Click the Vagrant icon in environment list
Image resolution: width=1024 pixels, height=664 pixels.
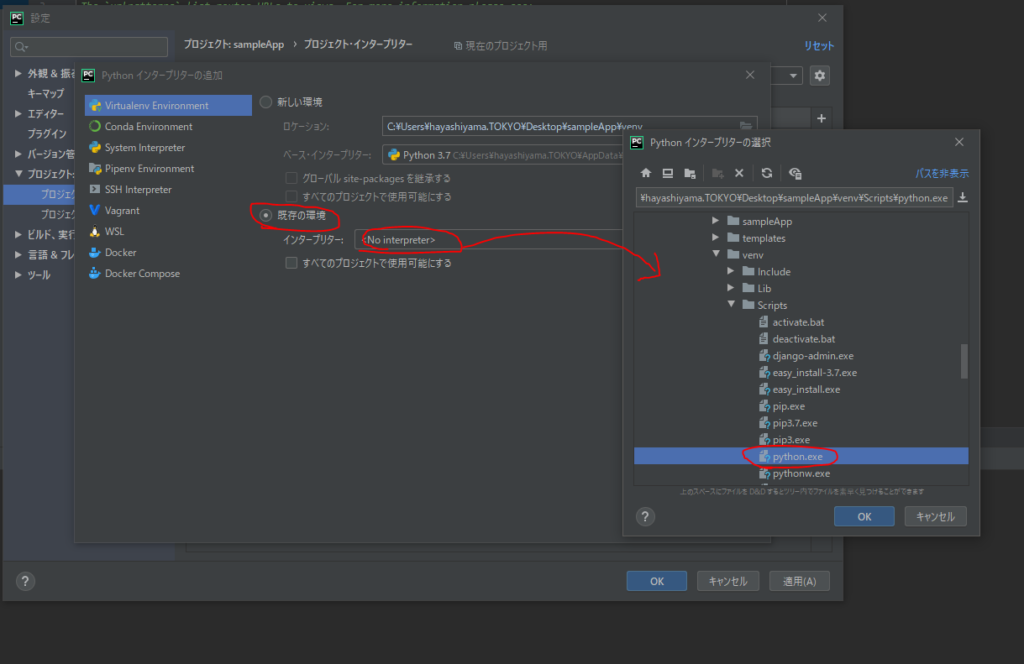click(x=95, y=210)
